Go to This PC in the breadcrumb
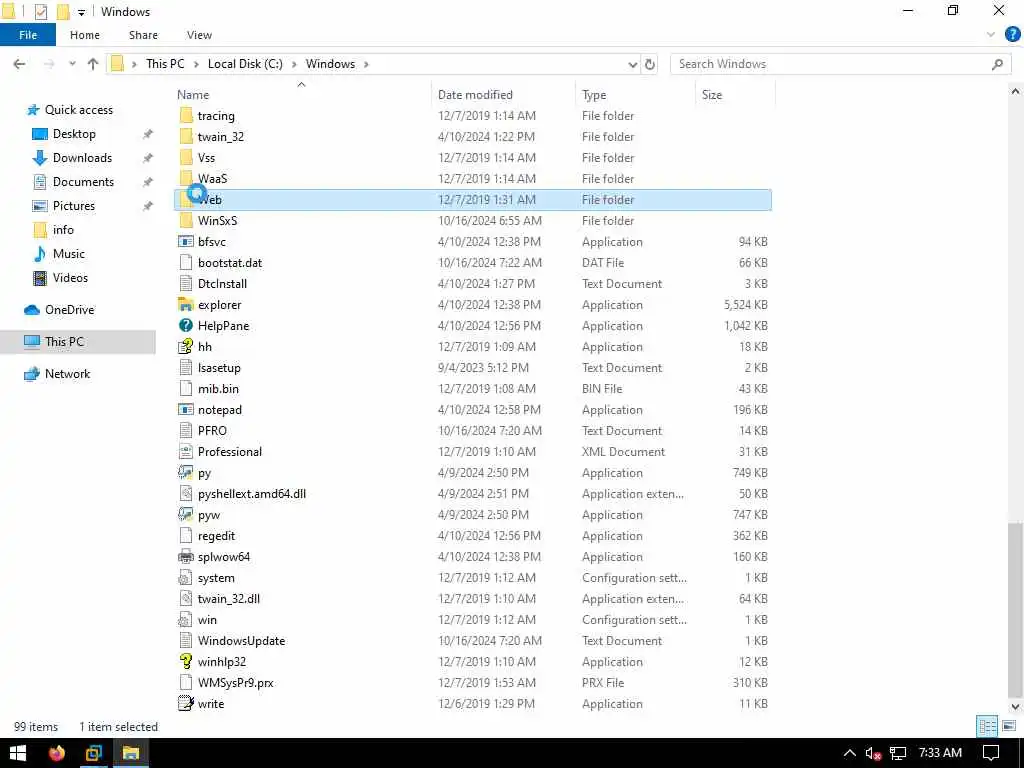The image size is (1024, 768). coord(165,64)
